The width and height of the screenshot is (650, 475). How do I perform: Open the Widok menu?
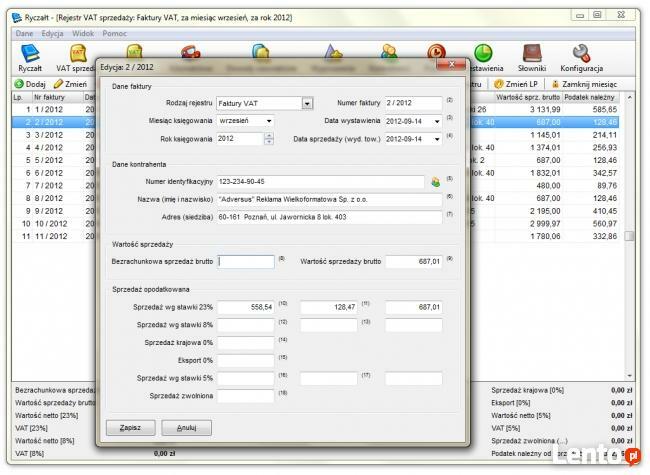pos(85,33)
